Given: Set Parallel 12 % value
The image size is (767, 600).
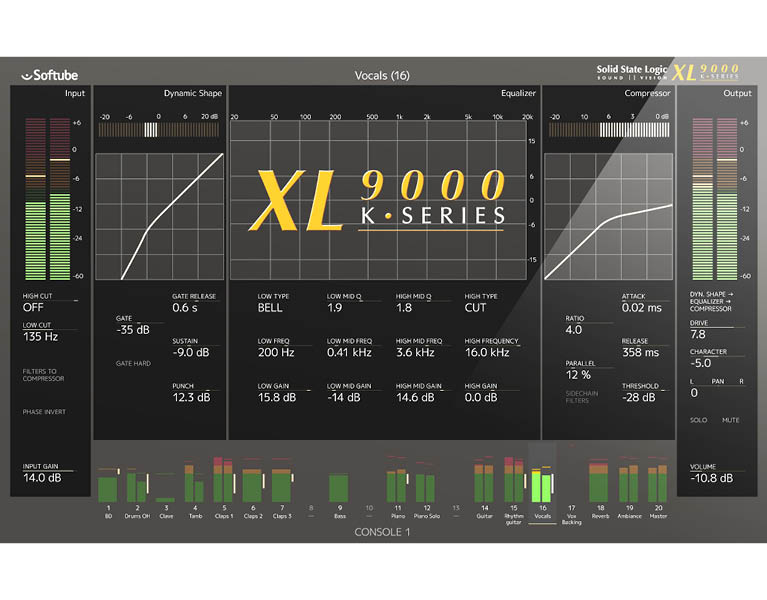Looking at the screenshot, I should (x=578, y=375).
